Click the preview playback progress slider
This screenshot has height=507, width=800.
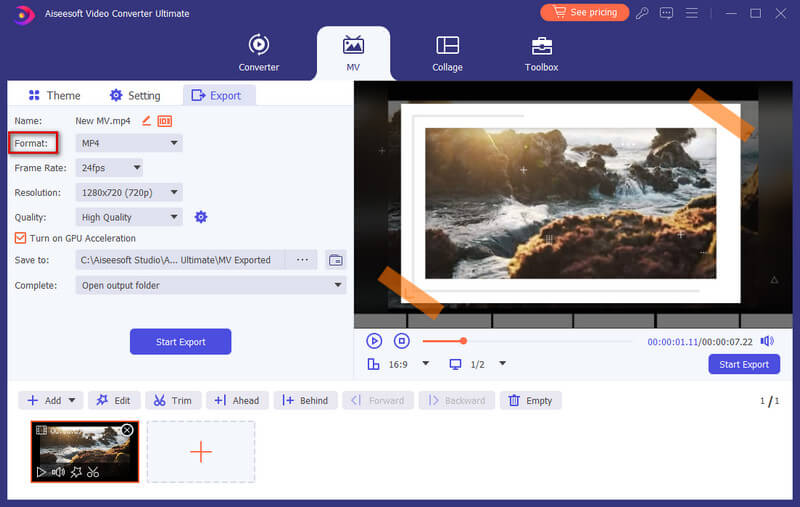[x=540, y=341]
